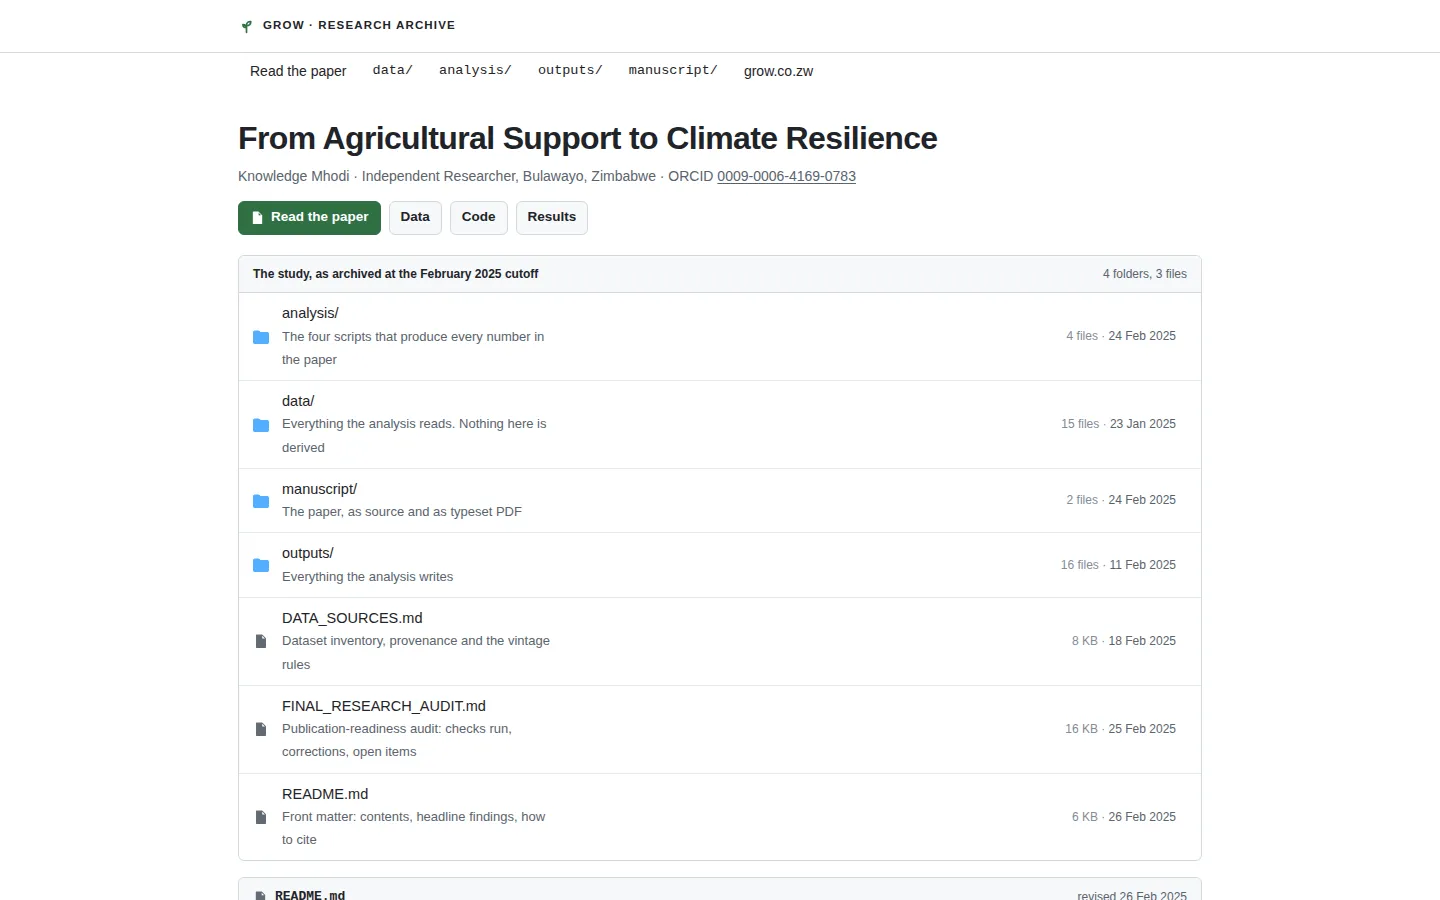Click '15 files · 23 Jan 2025' metadata

click(x=1118, y=424)
